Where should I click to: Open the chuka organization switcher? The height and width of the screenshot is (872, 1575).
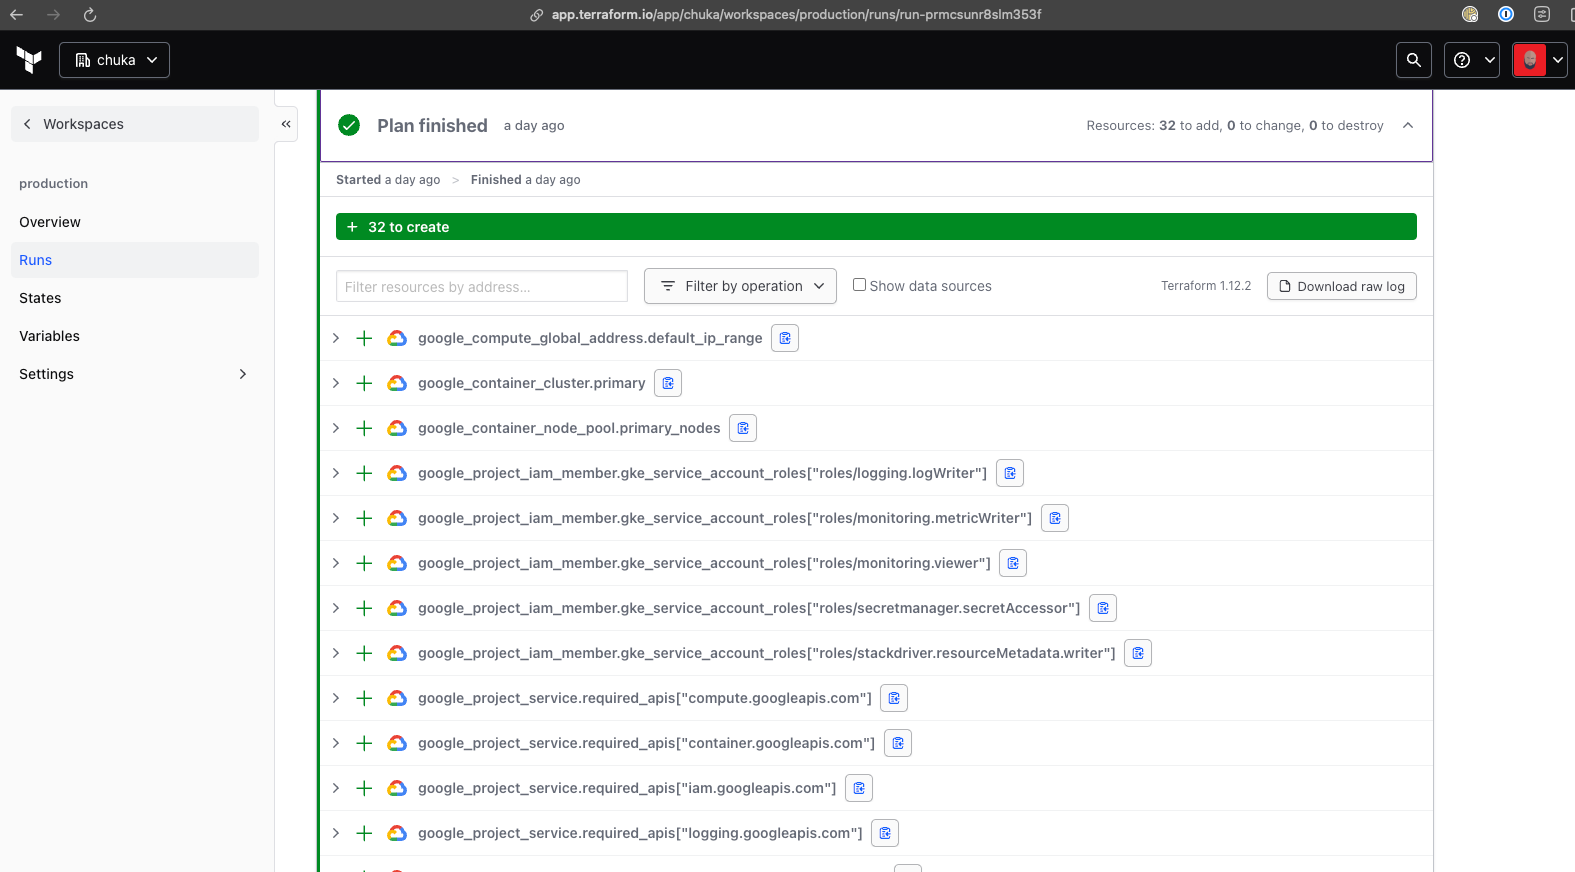coord(114,60)
